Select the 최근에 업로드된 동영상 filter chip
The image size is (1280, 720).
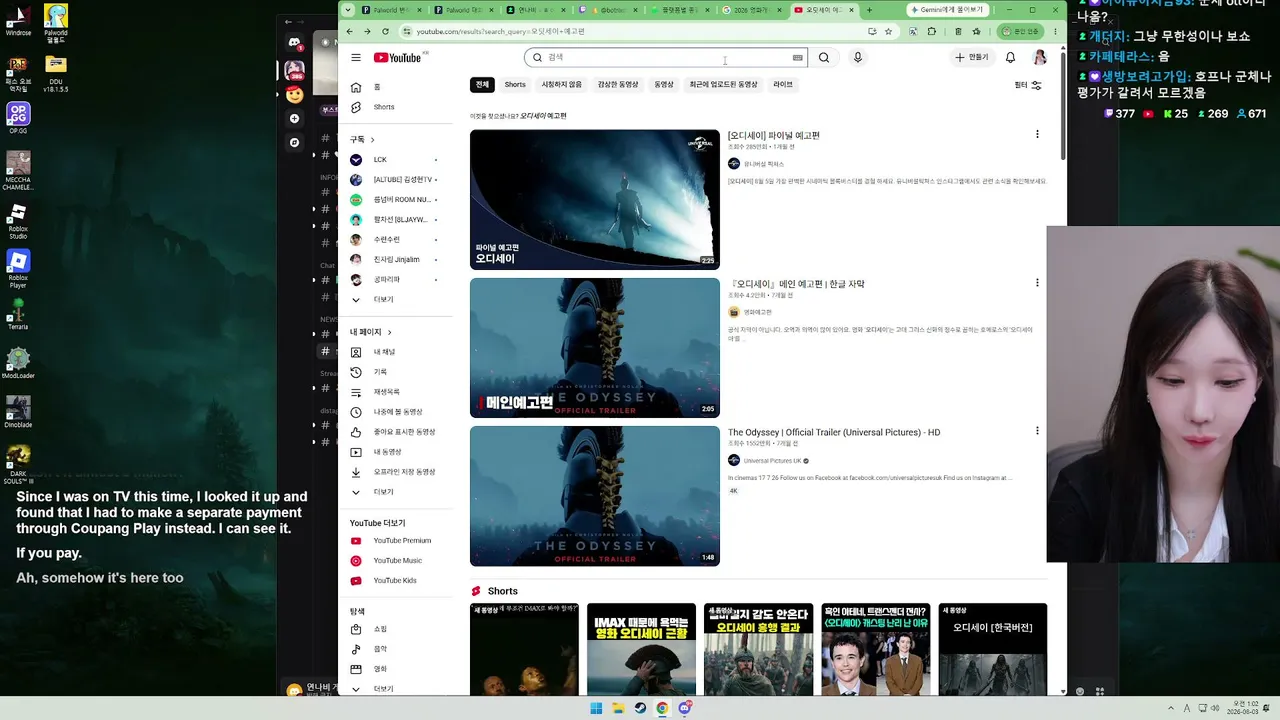723,85
